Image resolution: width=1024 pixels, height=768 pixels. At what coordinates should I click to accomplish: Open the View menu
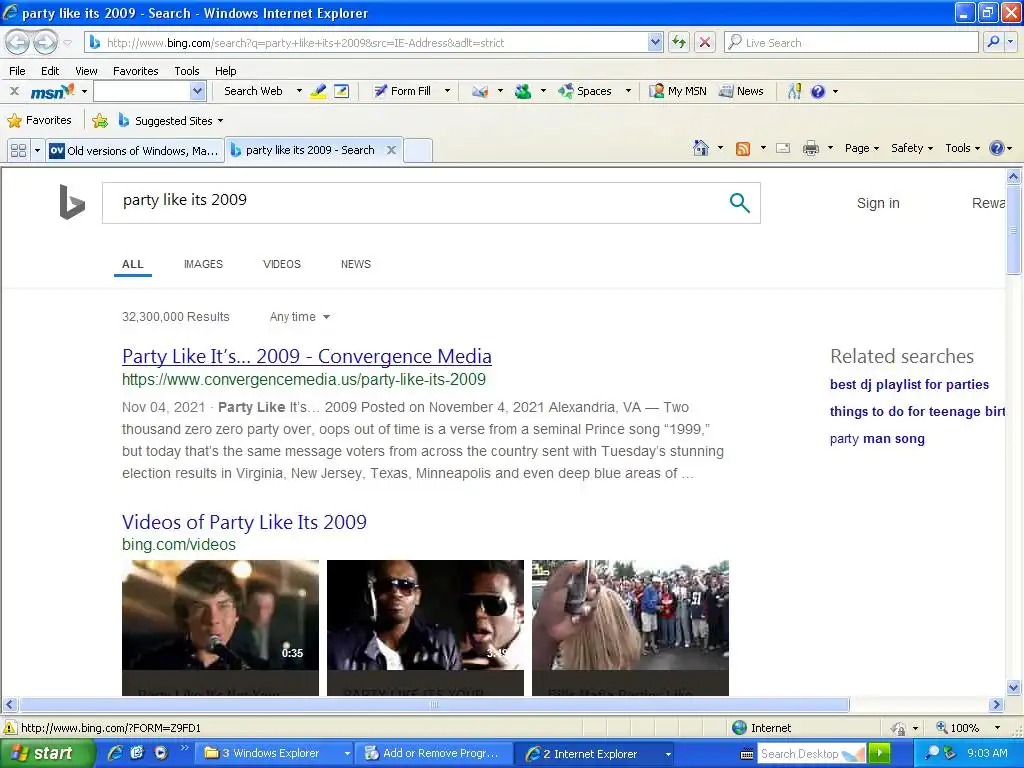coord(86,71)
